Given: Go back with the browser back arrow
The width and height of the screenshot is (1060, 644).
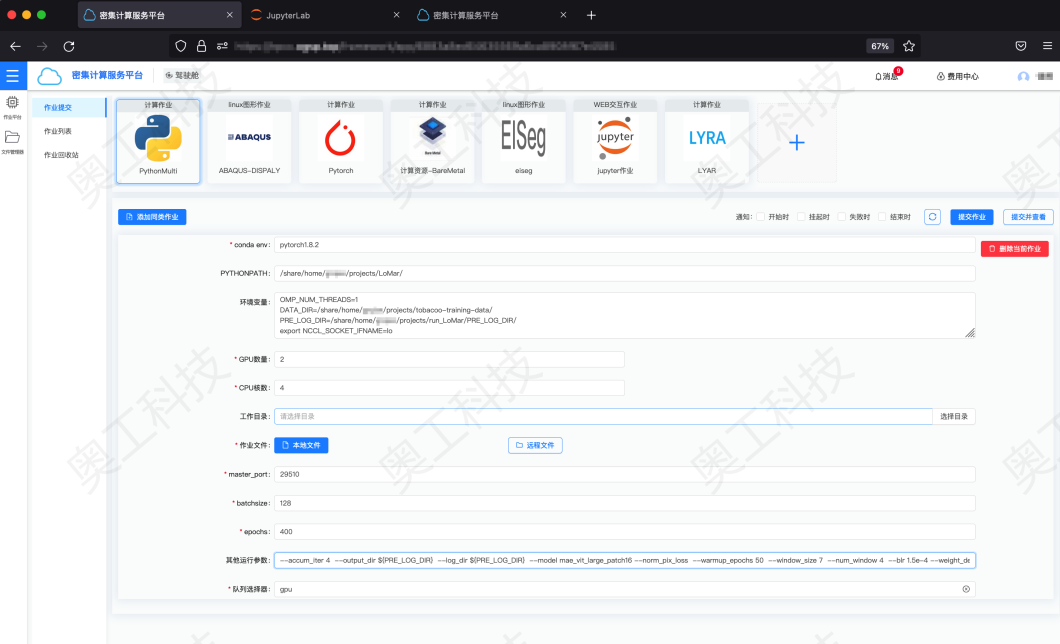Looking at the screenshot, I should point(16,46).
